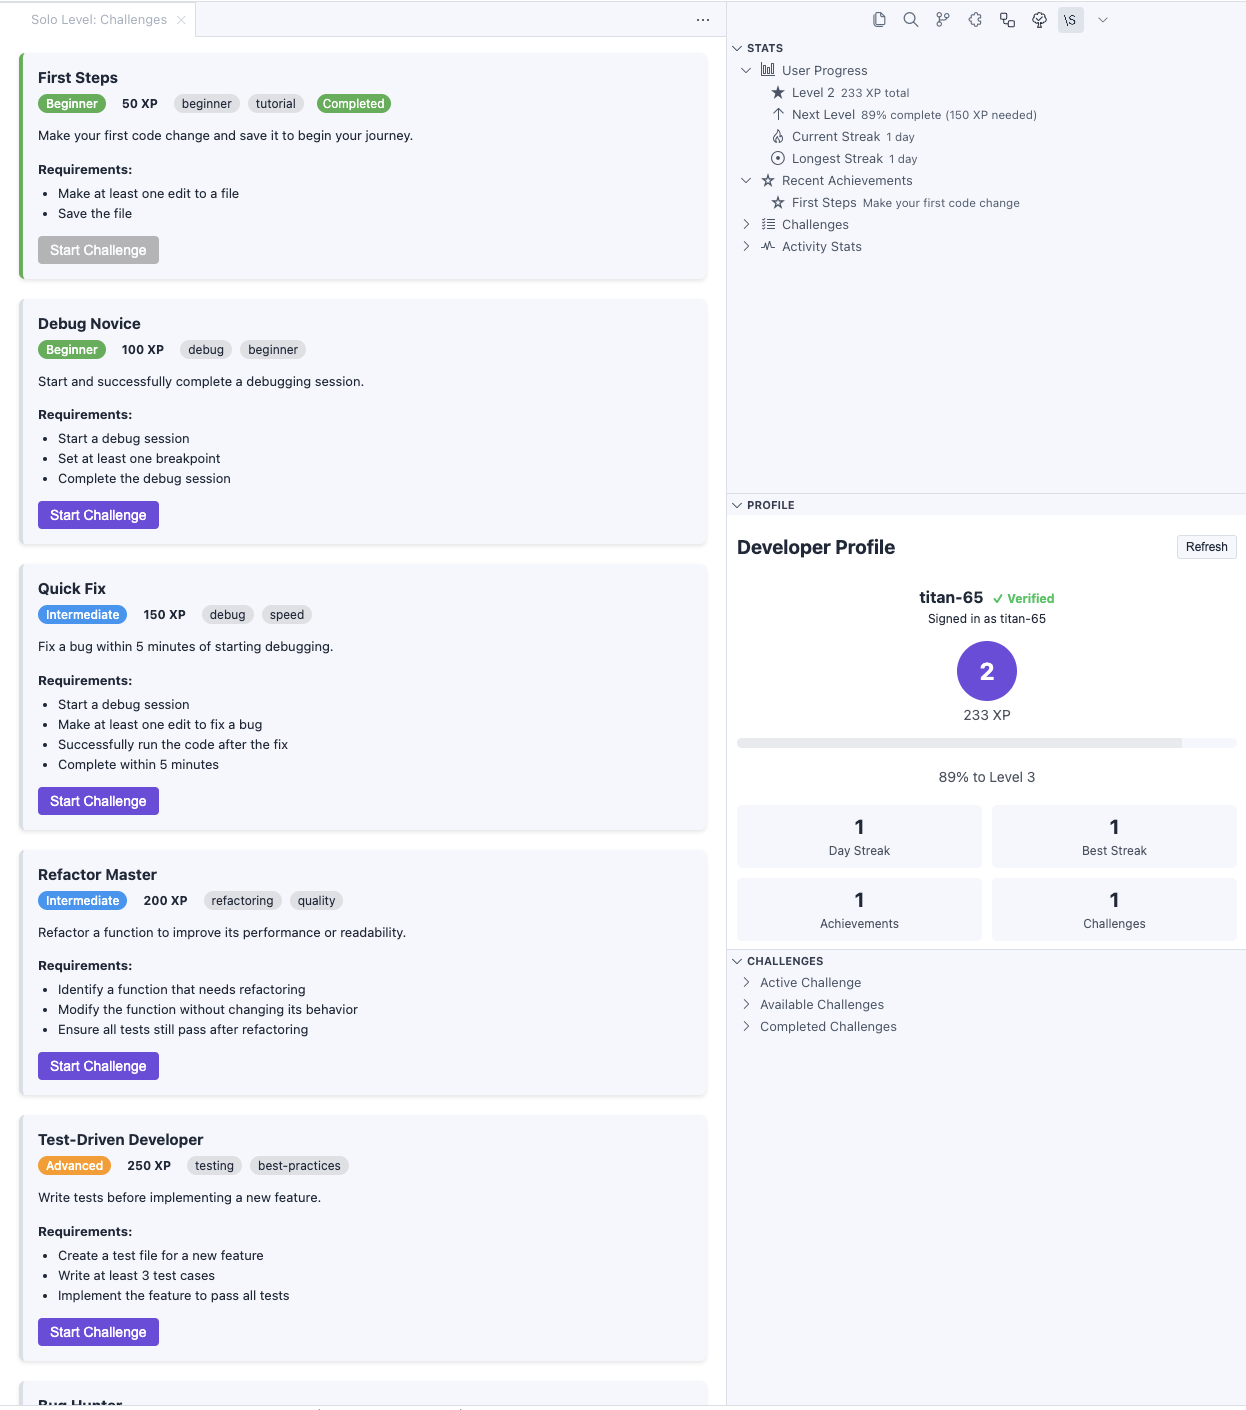Viewport: 1246px width, 1410px height.
Task: Click the connected-squares icon in the view bar
Action: pos(1007,20)
